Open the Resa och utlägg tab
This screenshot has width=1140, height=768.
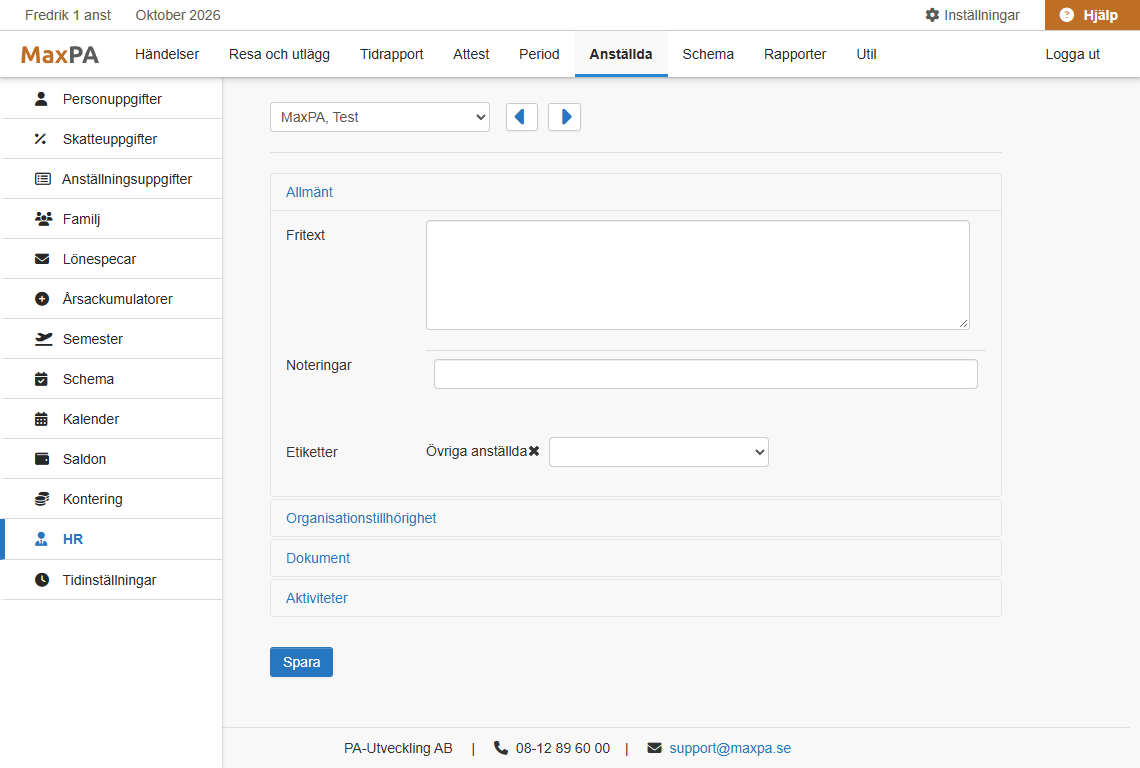point(279,55)
